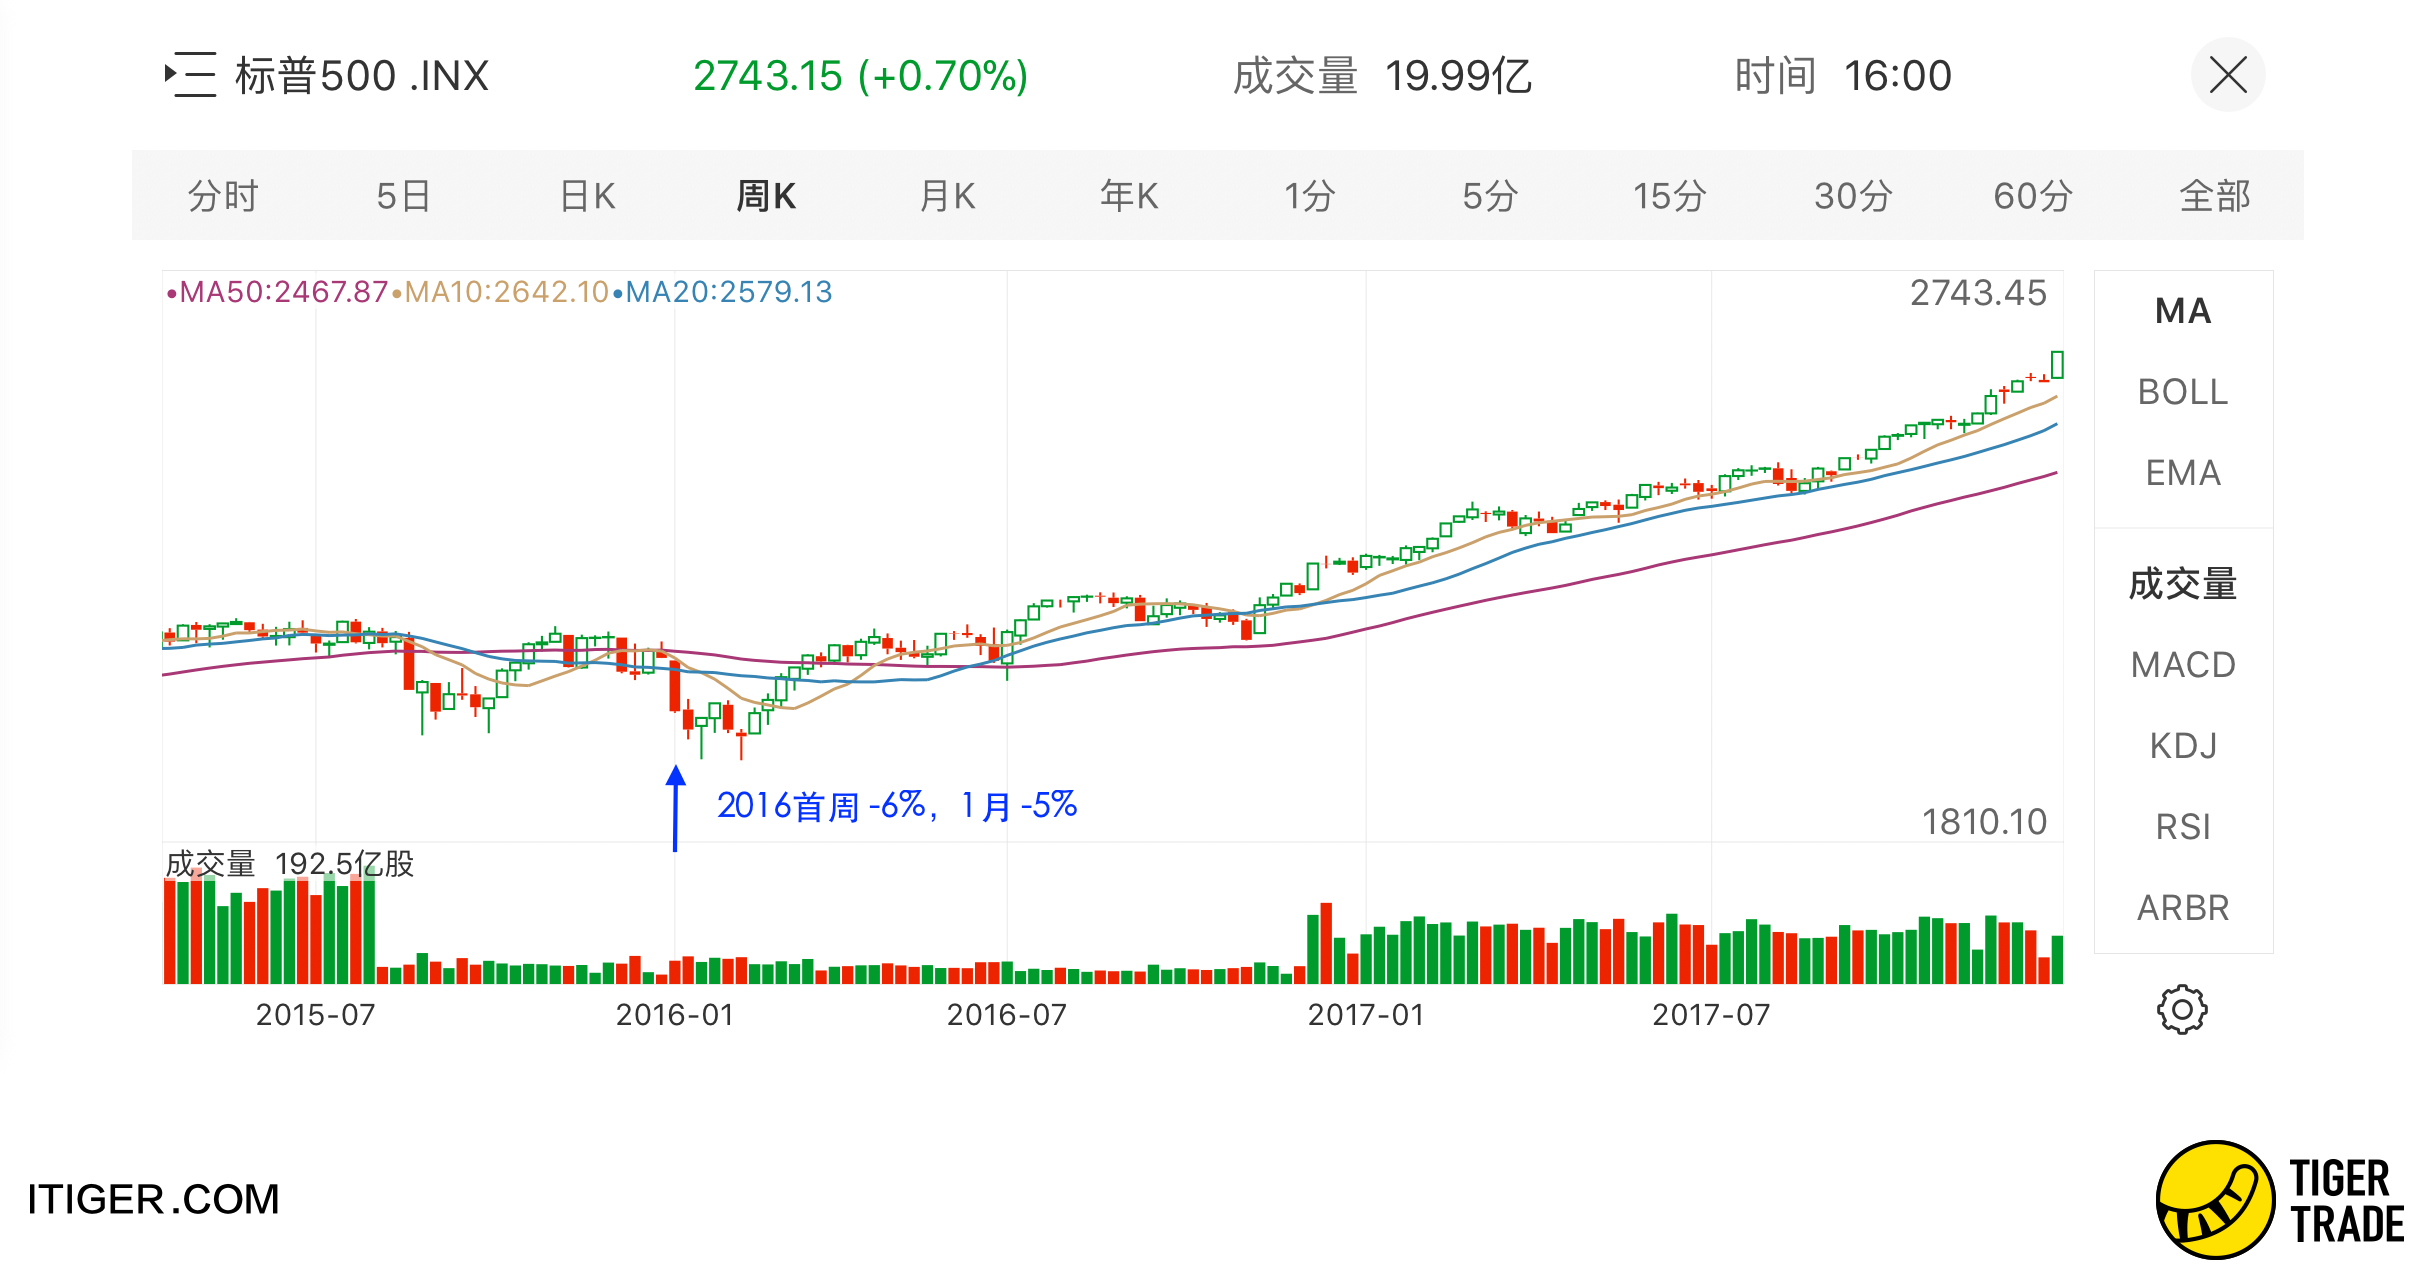
Task: Click the ITIGER.COM link
Action: click(153, 1199)
